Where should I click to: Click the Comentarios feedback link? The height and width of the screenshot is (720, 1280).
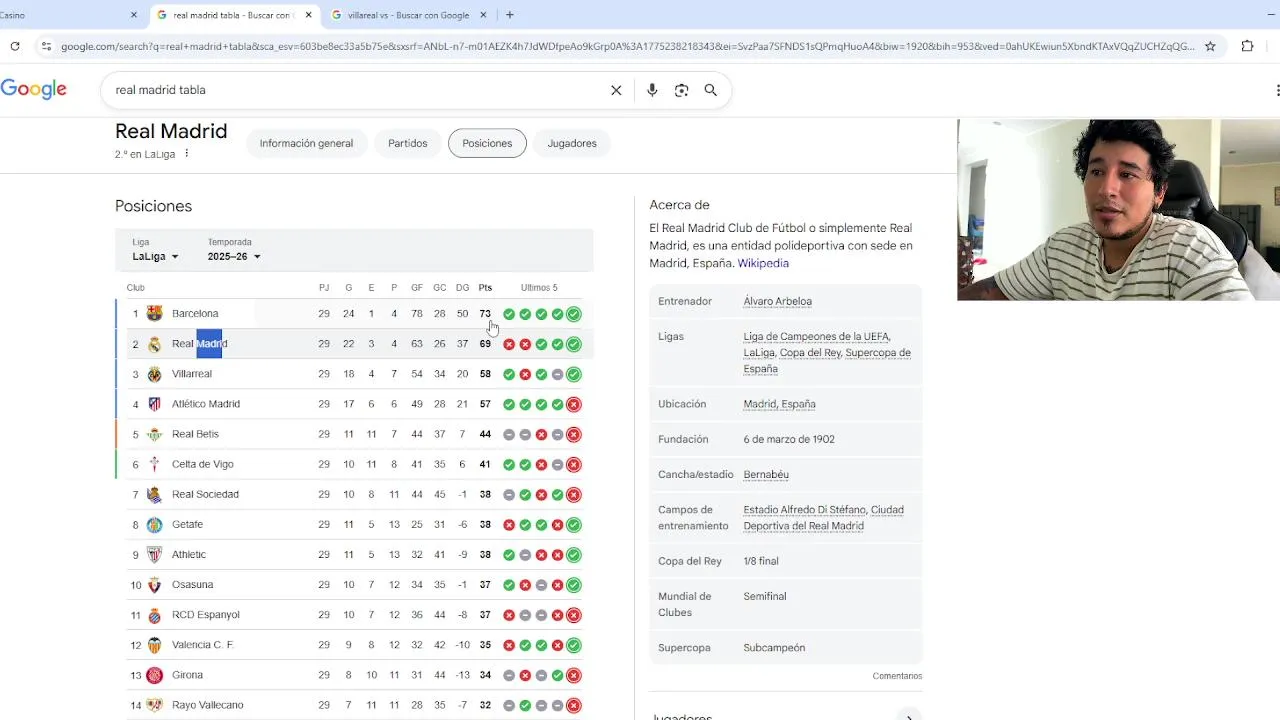click(897, 676)
